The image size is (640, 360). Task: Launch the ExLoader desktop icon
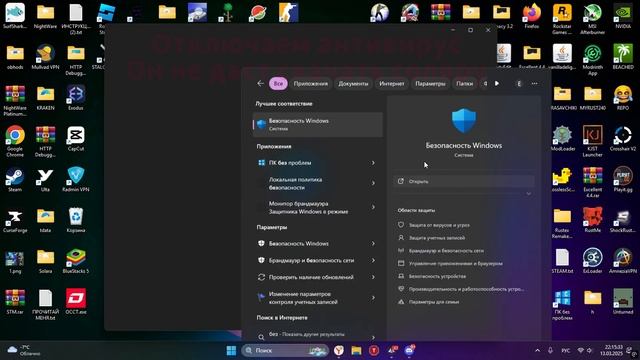pos(593,261)
